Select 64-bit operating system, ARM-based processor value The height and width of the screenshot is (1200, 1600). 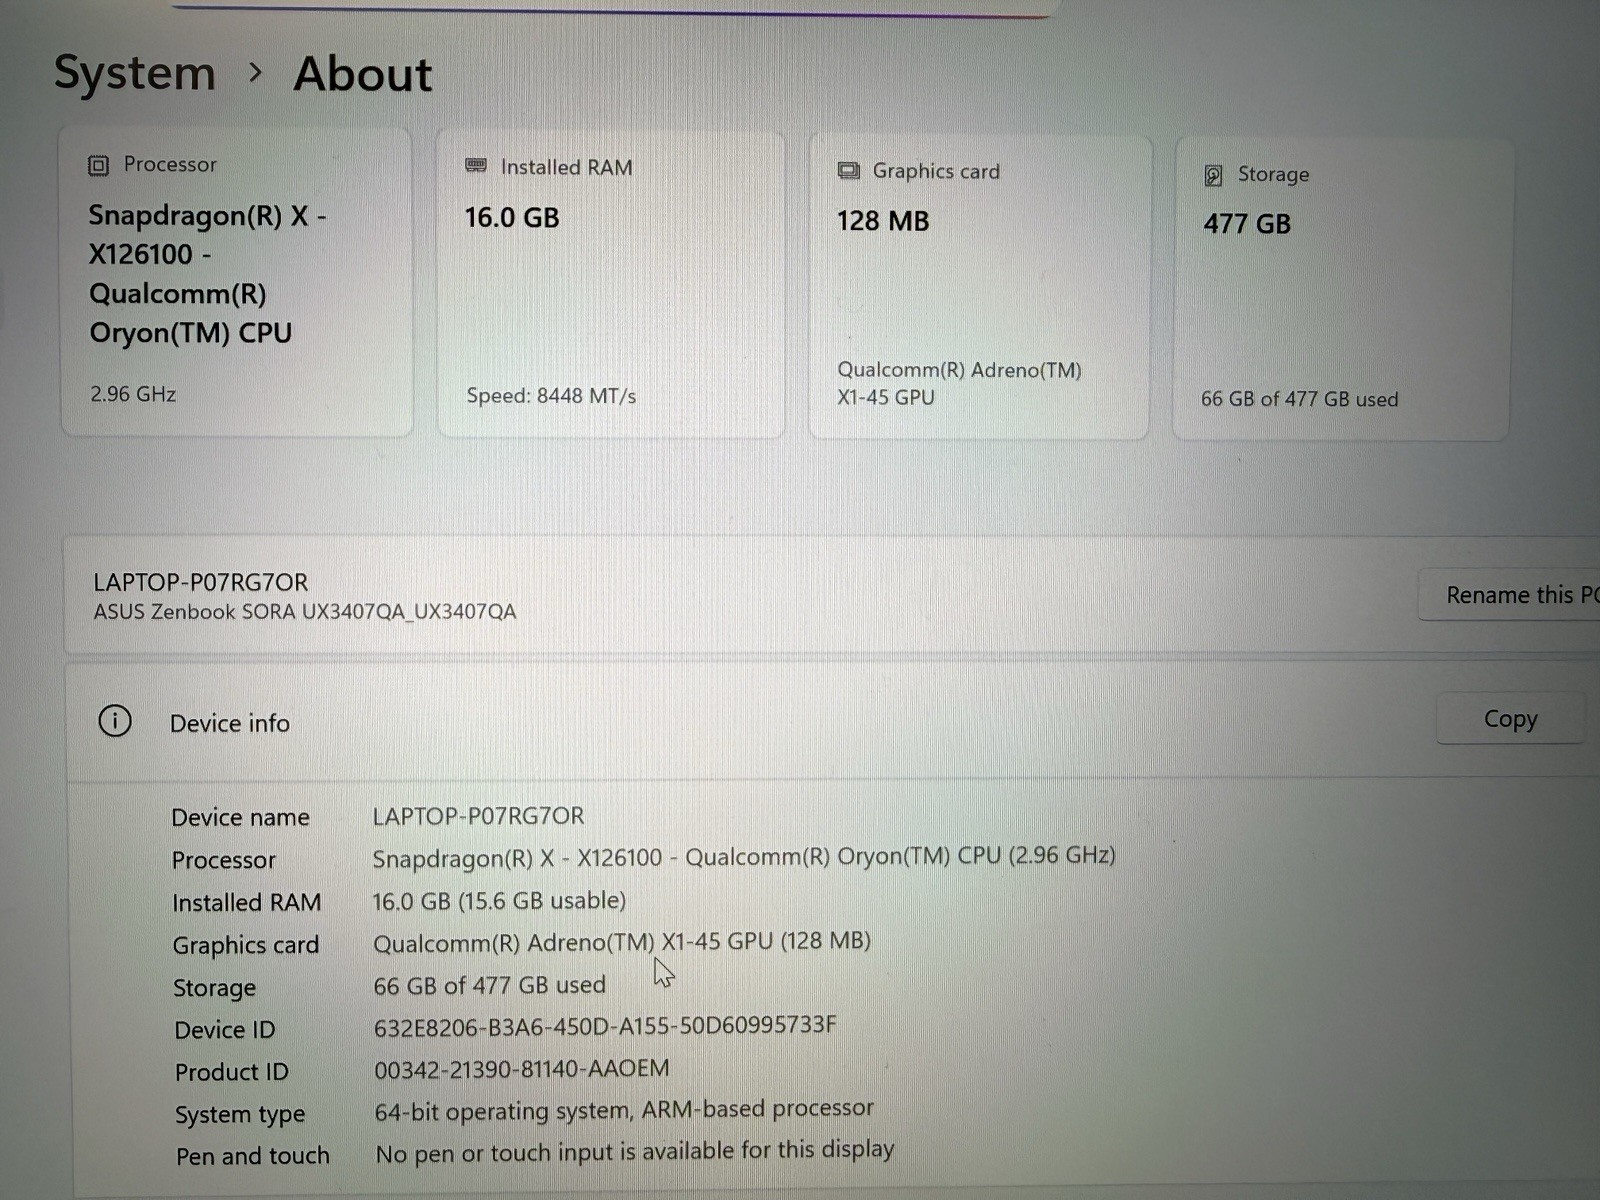click(x=624, y=1110)
